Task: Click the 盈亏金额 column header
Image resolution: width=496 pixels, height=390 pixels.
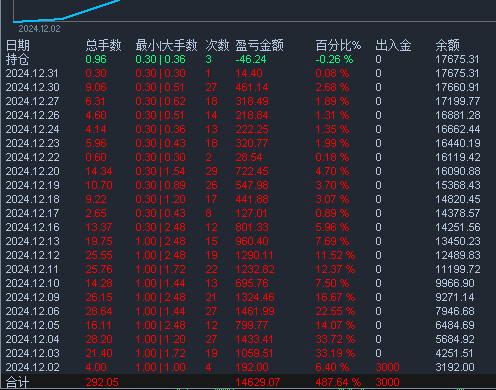Action: tap(259, 45)
